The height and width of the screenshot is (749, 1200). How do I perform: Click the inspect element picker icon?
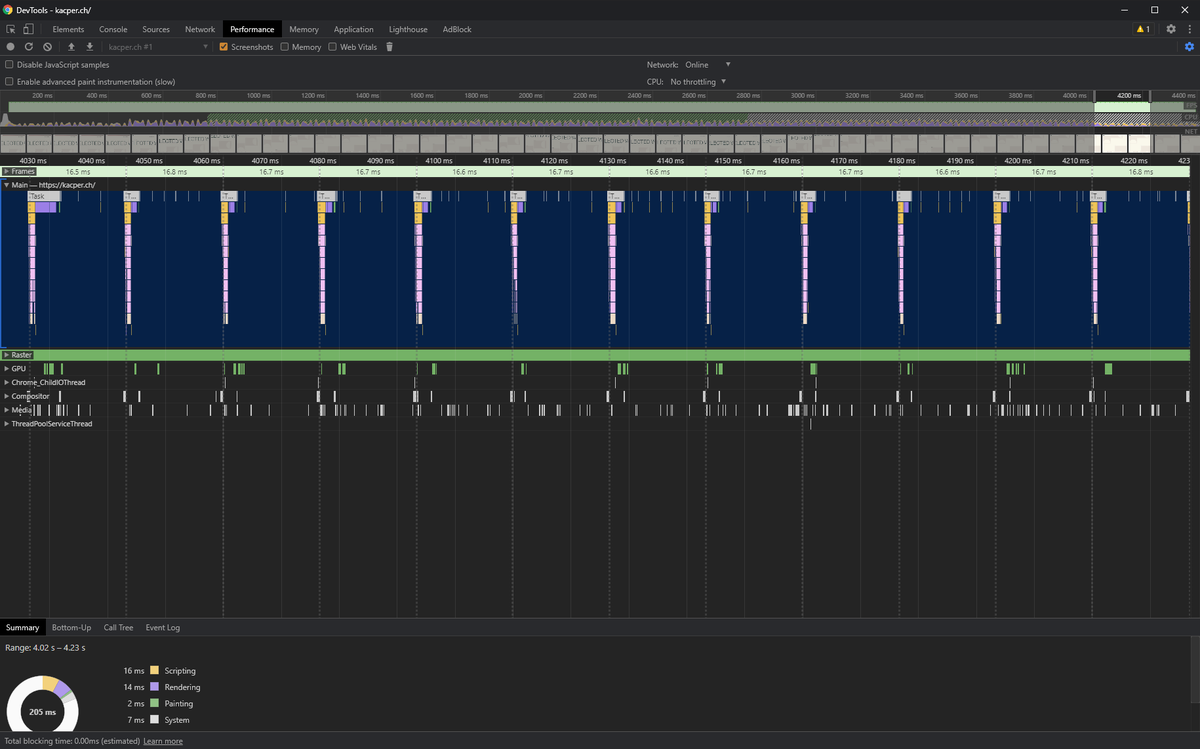11,29
